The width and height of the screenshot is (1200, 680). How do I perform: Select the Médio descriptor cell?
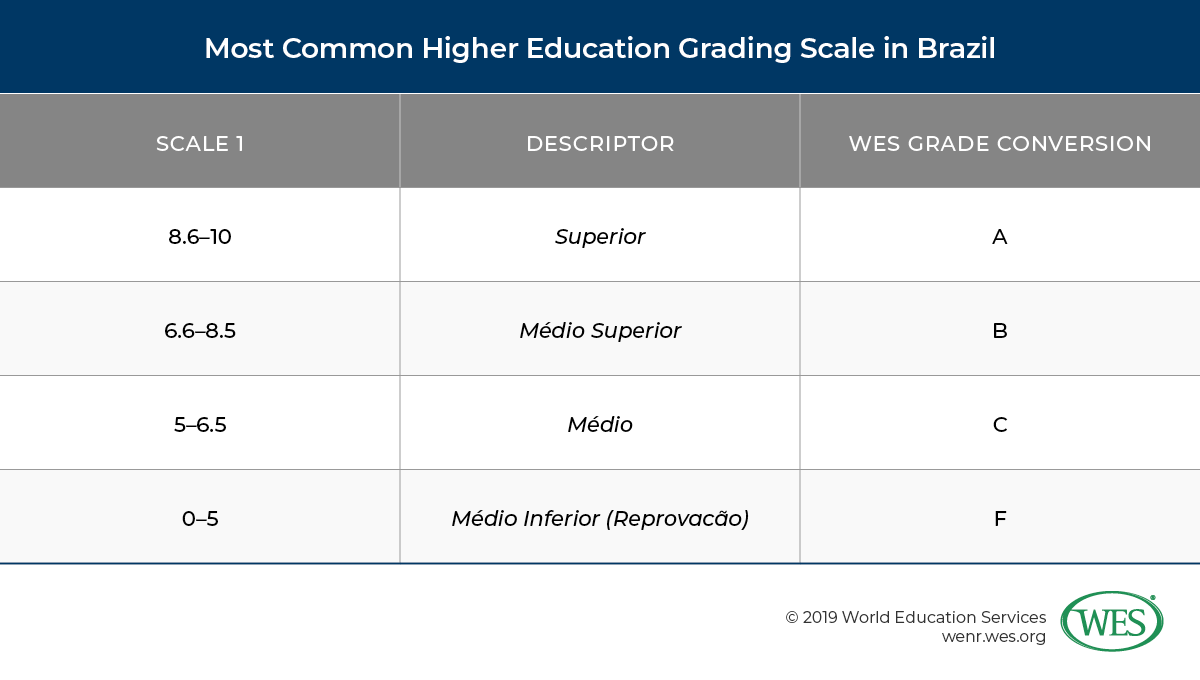(x=600, y=425)
